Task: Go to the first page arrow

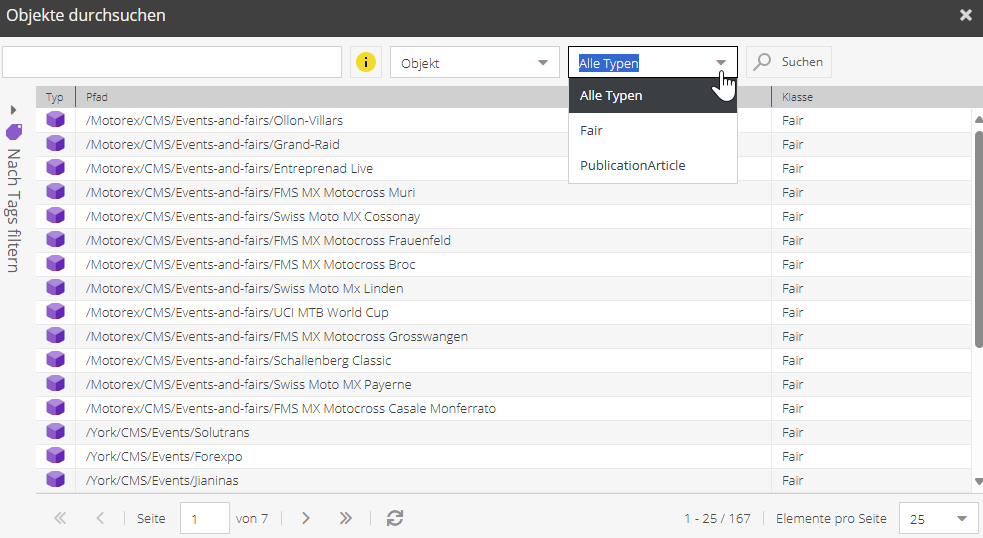Action: [60, 518]
